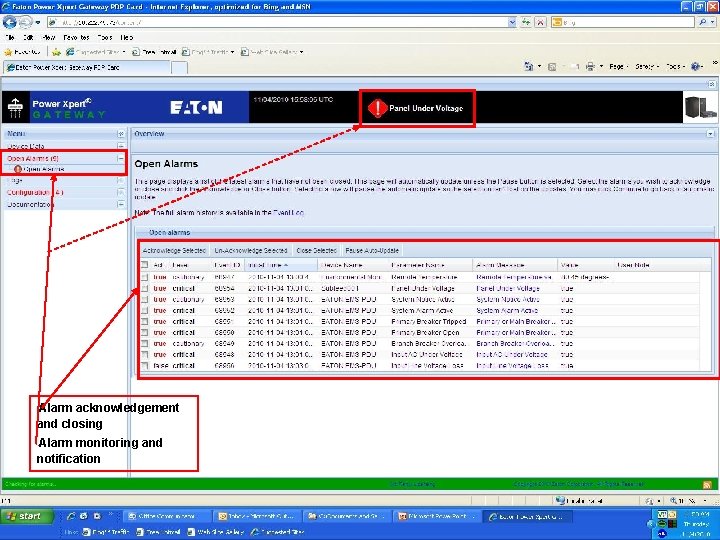Click the RSS feed icon in green footer

707,485
